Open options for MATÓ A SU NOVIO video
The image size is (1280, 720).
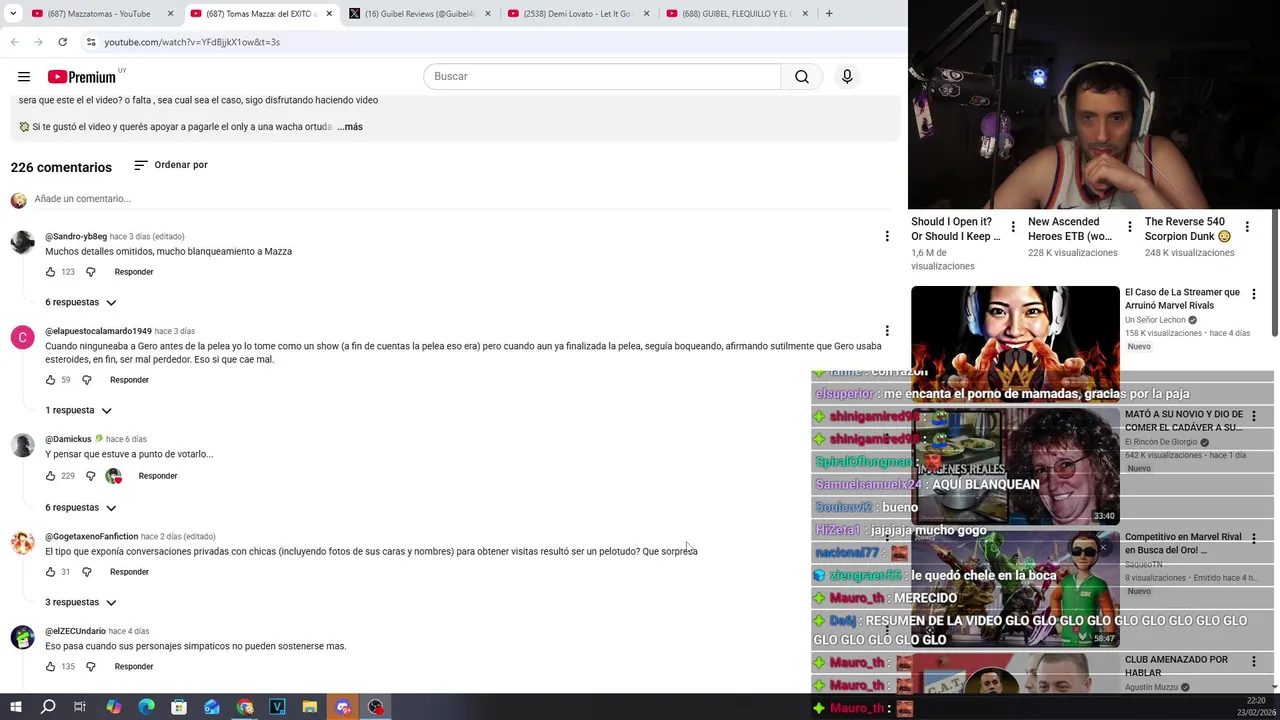1254,416
